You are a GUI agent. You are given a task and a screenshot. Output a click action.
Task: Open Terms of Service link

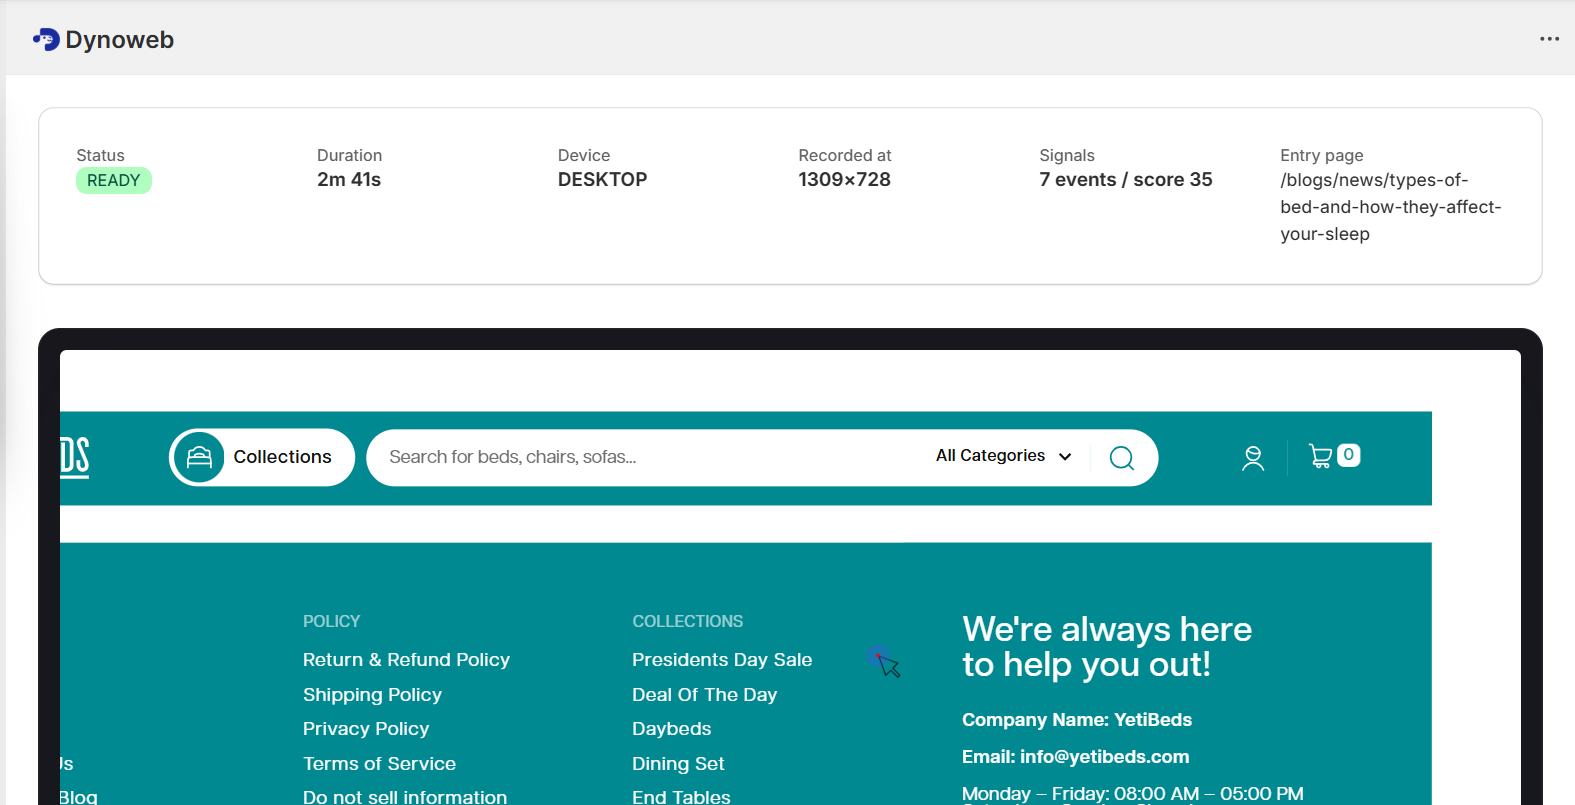[379, 764]
